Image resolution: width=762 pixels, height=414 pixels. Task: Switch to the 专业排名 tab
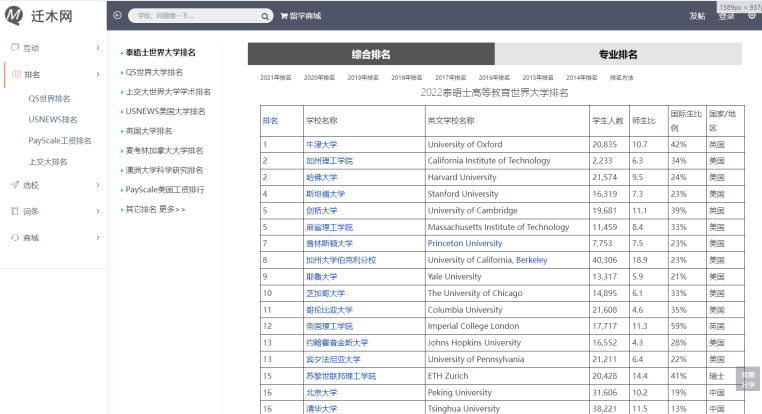(618, 54)
